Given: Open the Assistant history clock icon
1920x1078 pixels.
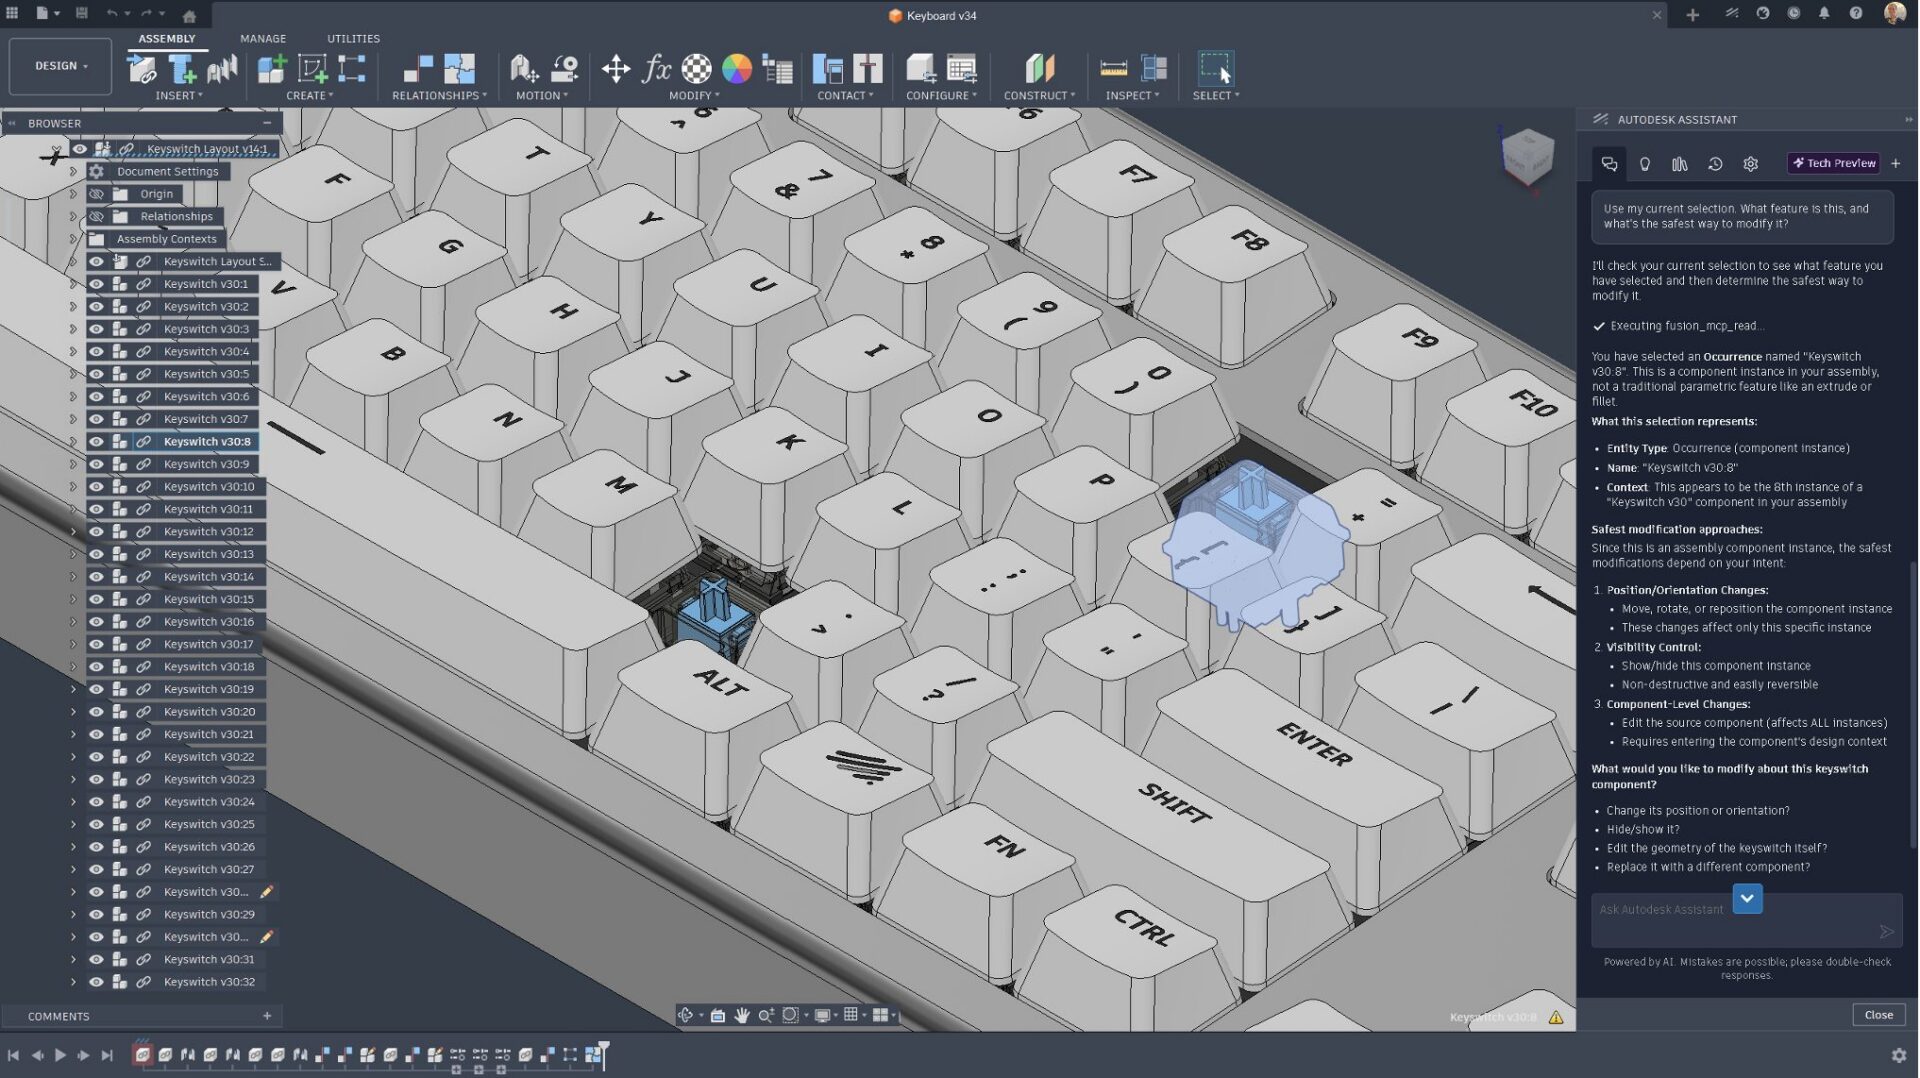Looking at the screenshot, I should point(1715,164).
